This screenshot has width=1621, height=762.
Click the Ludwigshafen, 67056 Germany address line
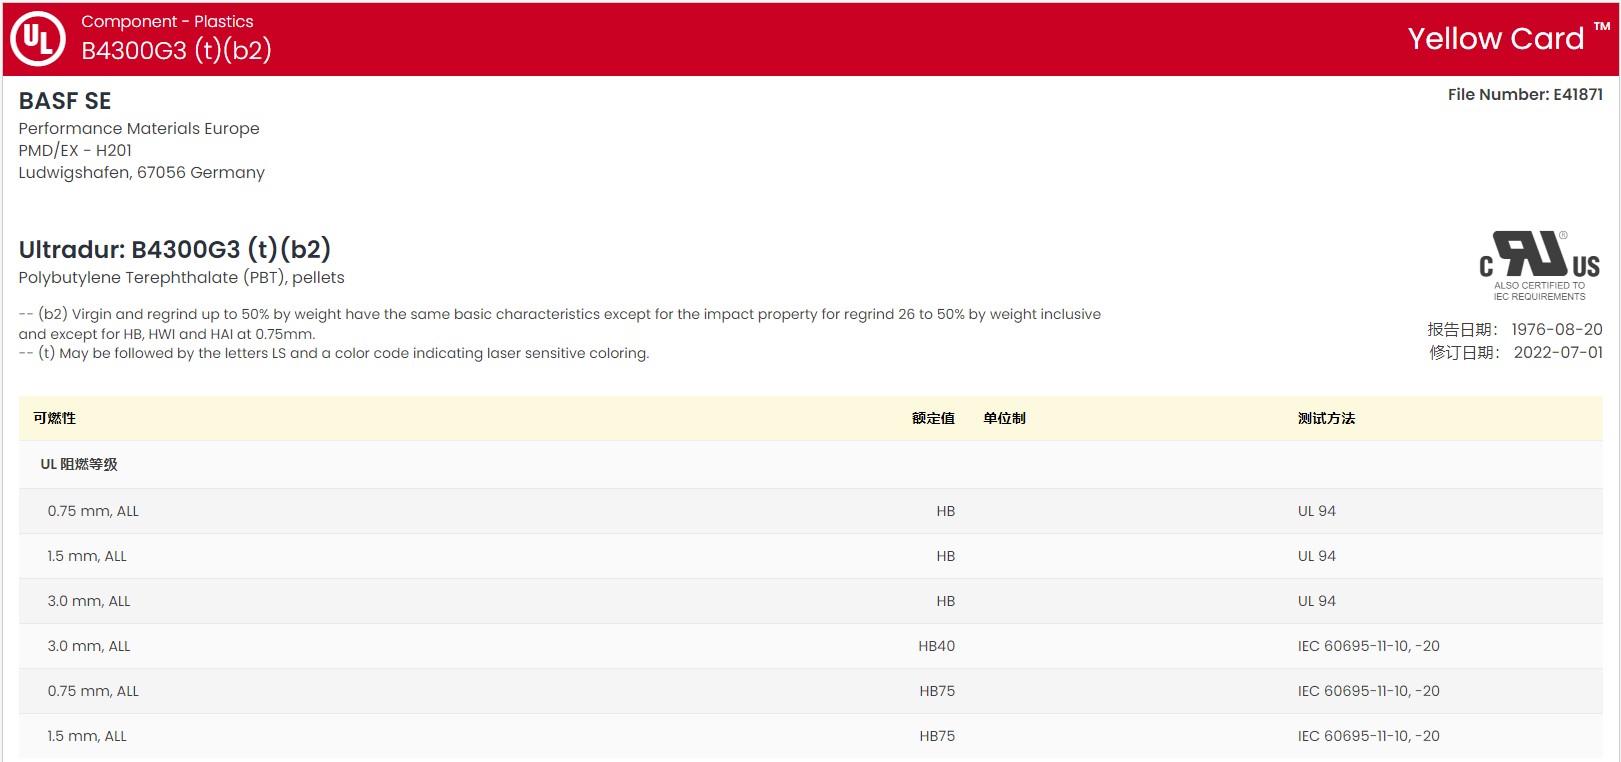[141, 172]
